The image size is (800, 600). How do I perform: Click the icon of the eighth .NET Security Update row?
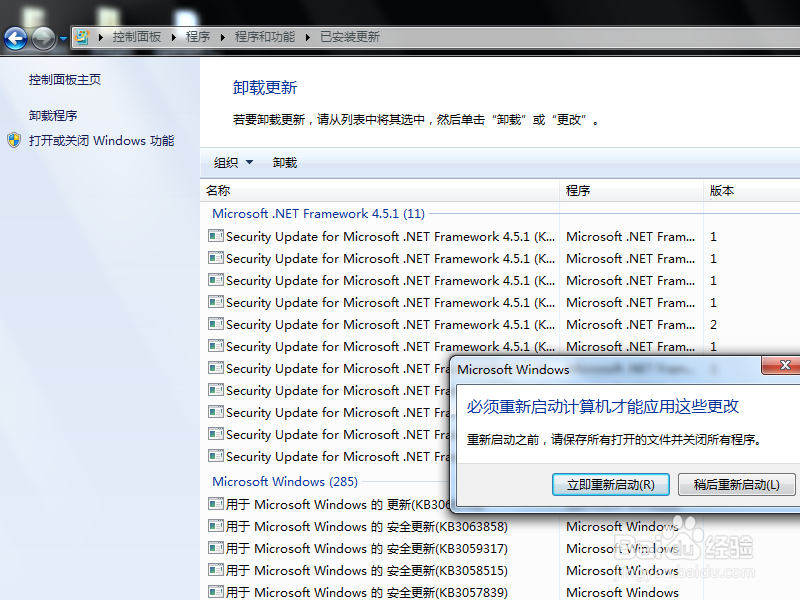point(216,389)
